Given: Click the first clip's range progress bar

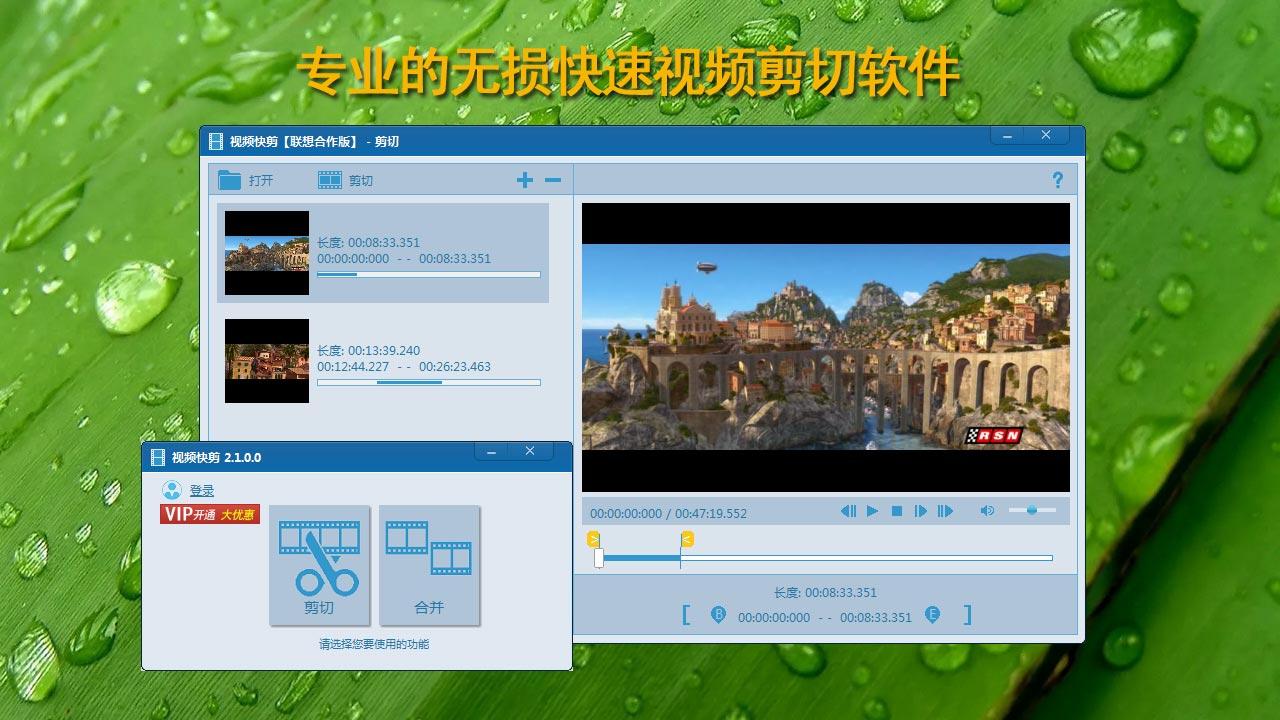Looking at the screenshot, I should pyautogui.click(x=428, y=274).
